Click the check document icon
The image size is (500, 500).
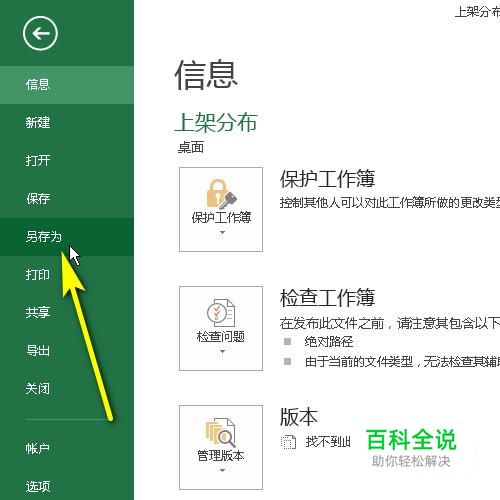[221, 313]
